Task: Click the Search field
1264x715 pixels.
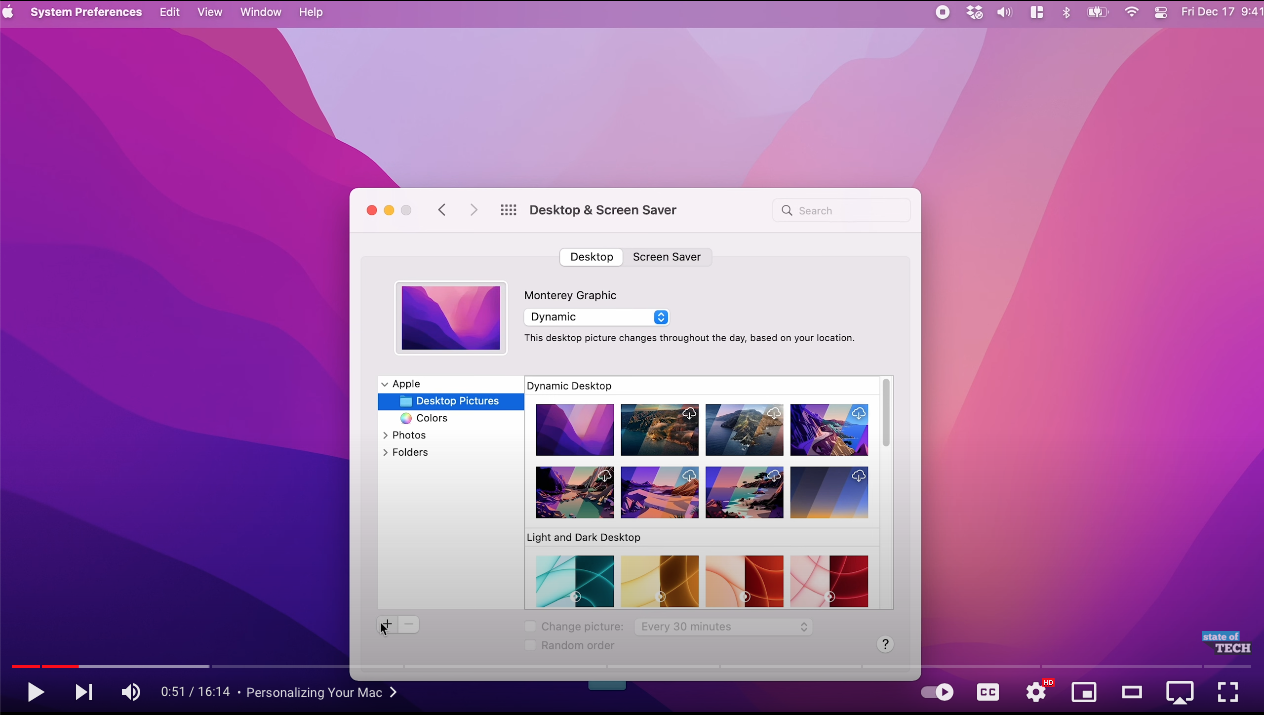Action: pyautogui.click(x=841, y=211)
